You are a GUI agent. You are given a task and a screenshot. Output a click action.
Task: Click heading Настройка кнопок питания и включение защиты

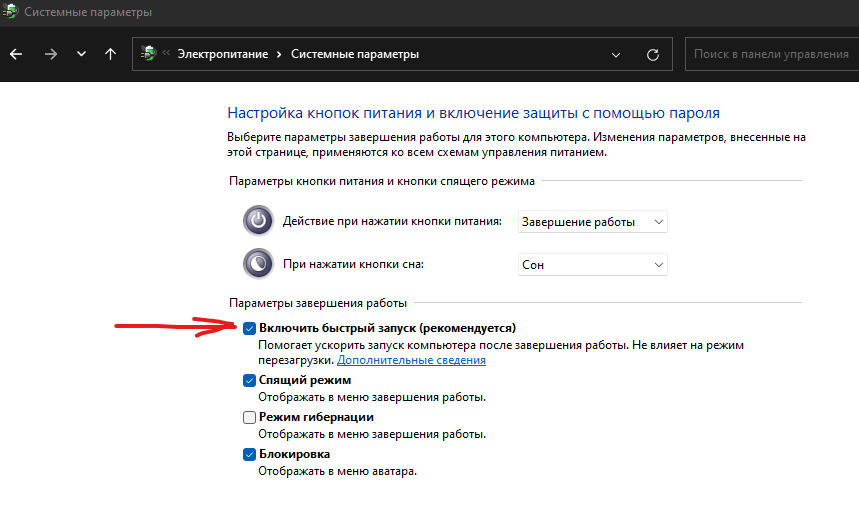[473, 113]
